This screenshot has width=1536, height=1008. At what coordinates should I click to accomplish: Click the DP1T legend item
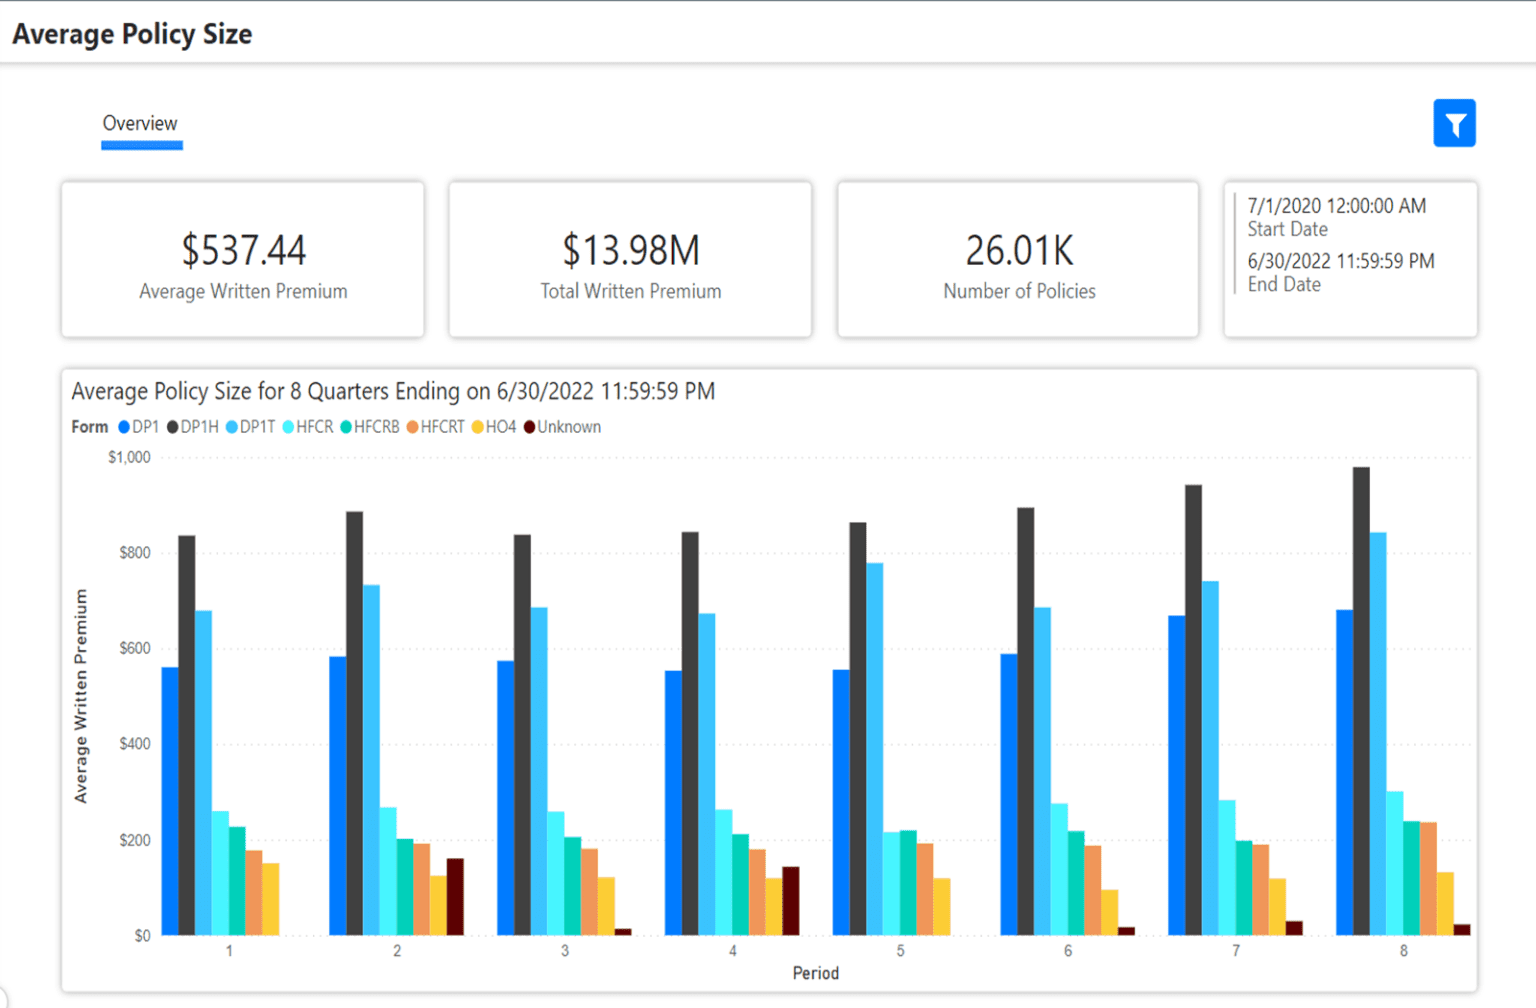(x=250, y=427)
